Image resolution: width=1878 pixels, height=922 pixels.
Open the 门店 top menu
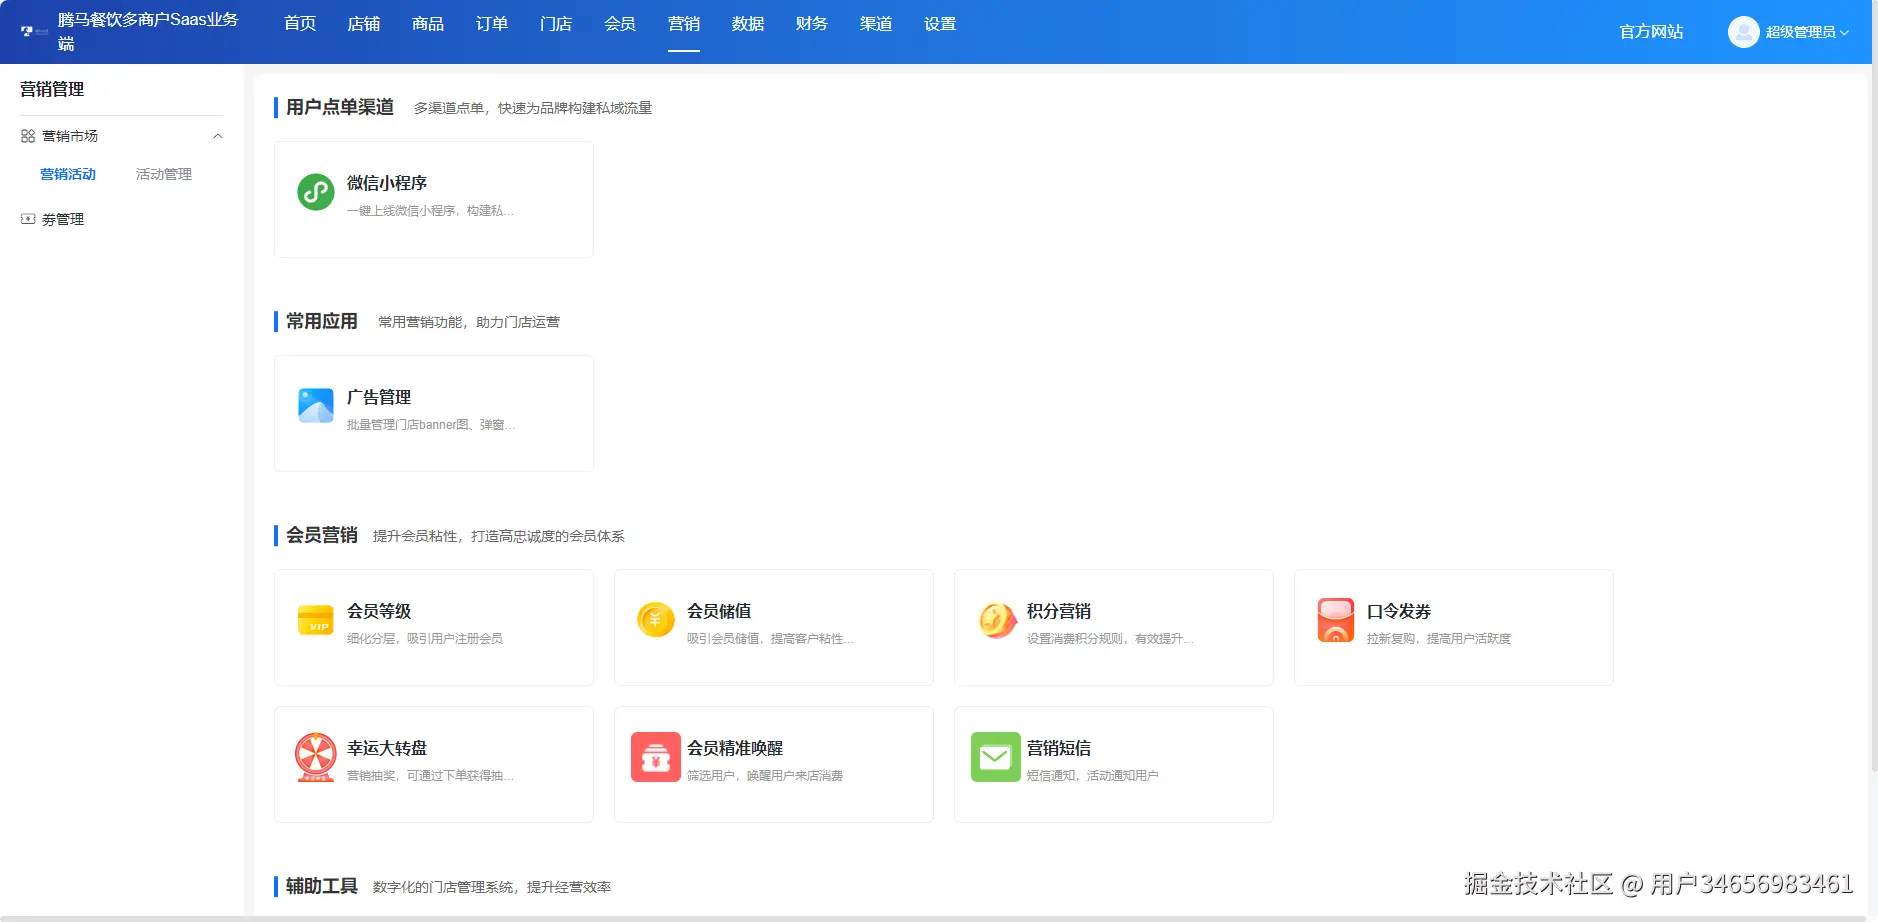point(556,24)
